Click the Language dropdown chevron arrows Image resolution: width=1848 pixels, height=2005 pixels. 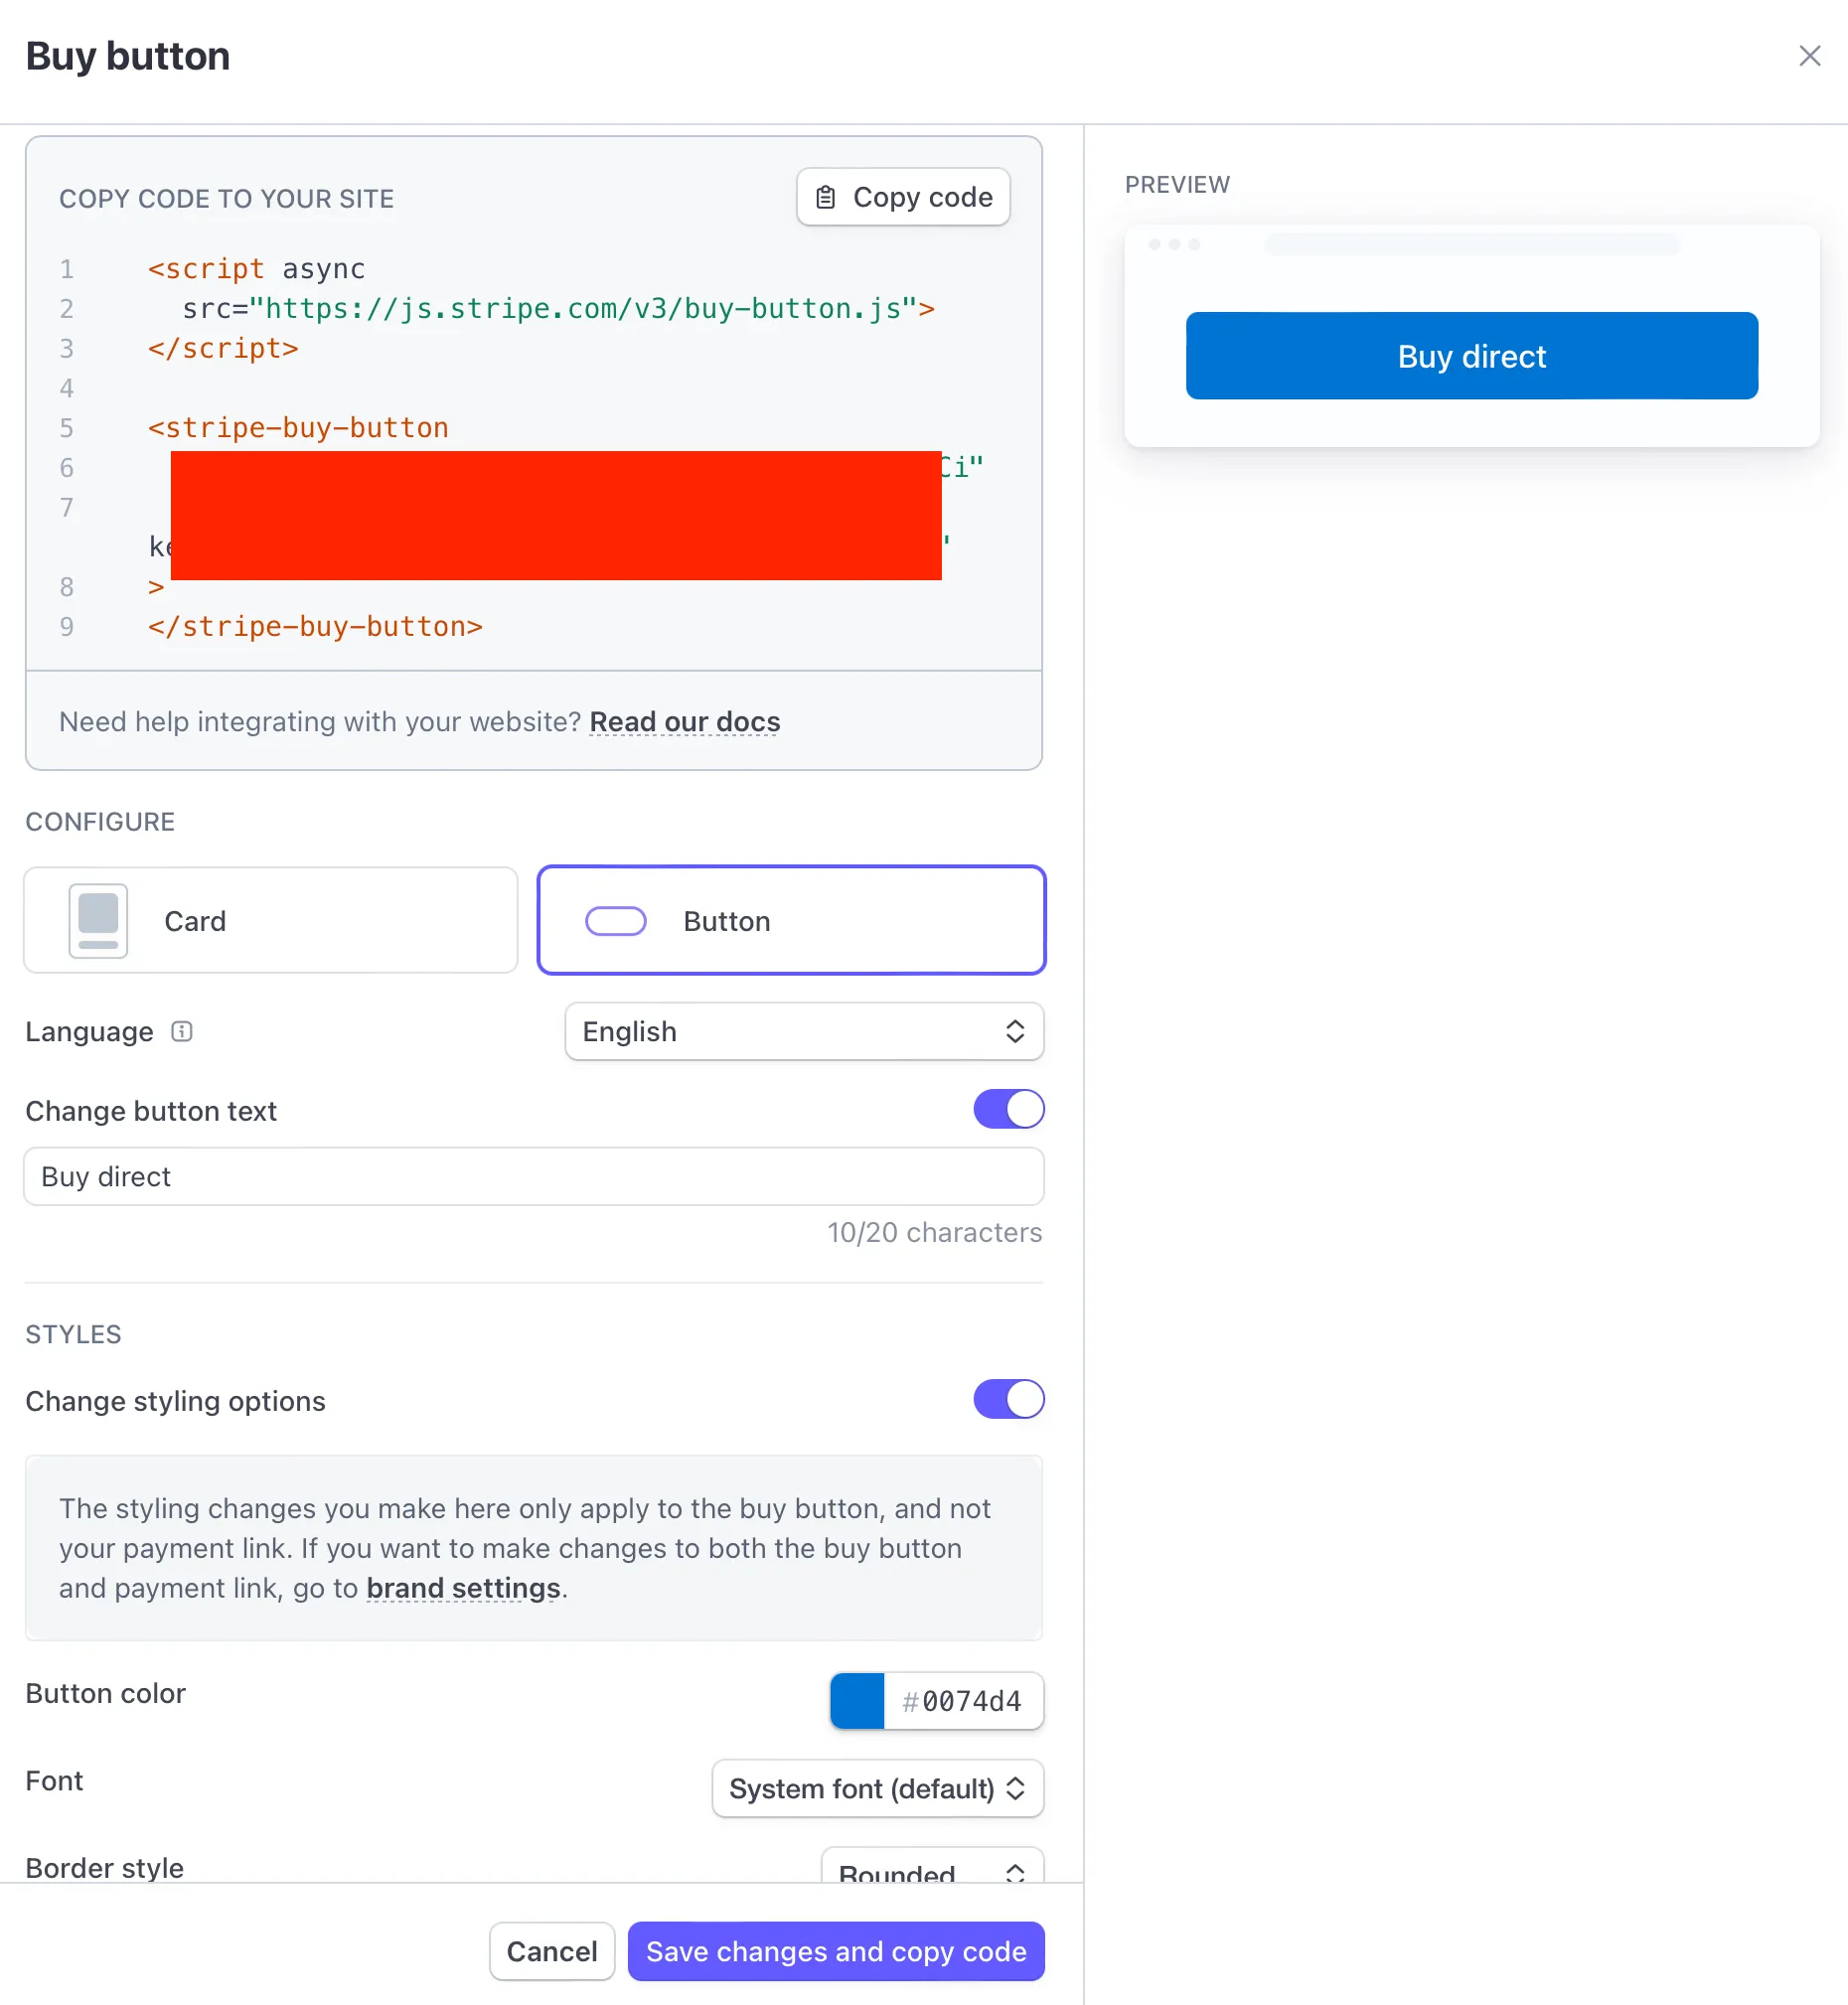click(x=1014, y=1031)
